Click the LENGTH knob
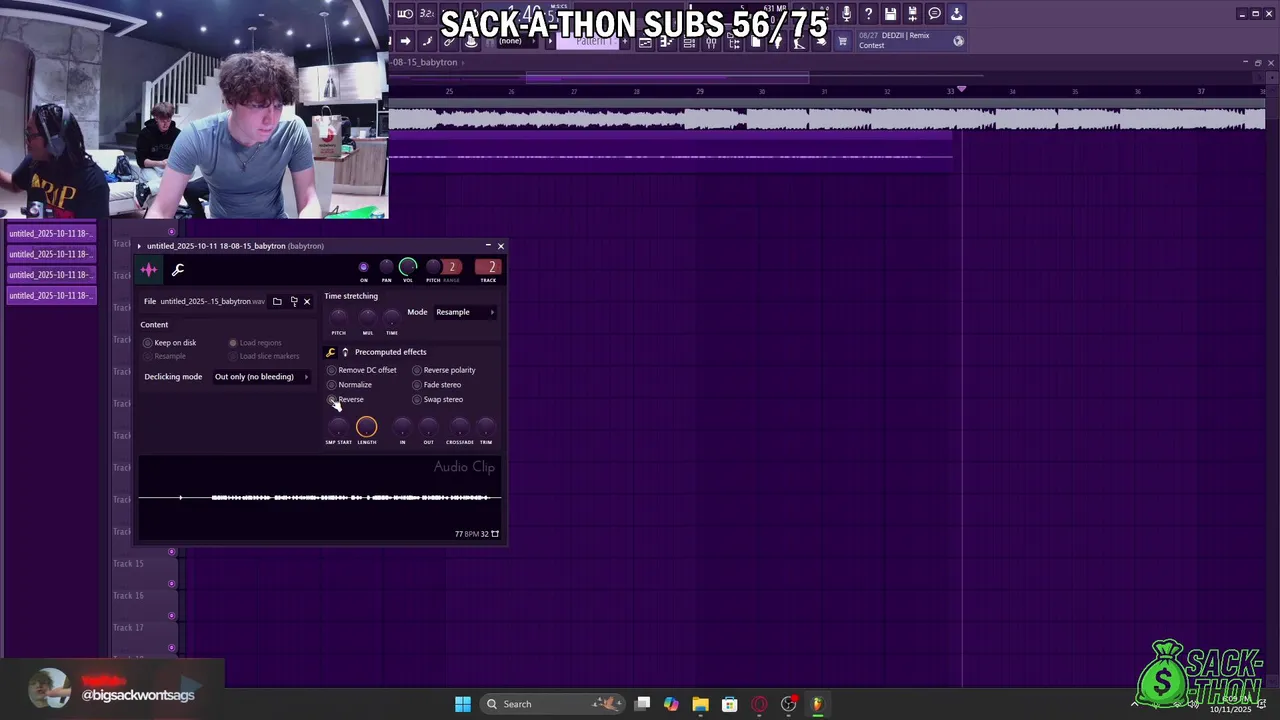This screenshot has width=1280, height=720. (366, 428)
